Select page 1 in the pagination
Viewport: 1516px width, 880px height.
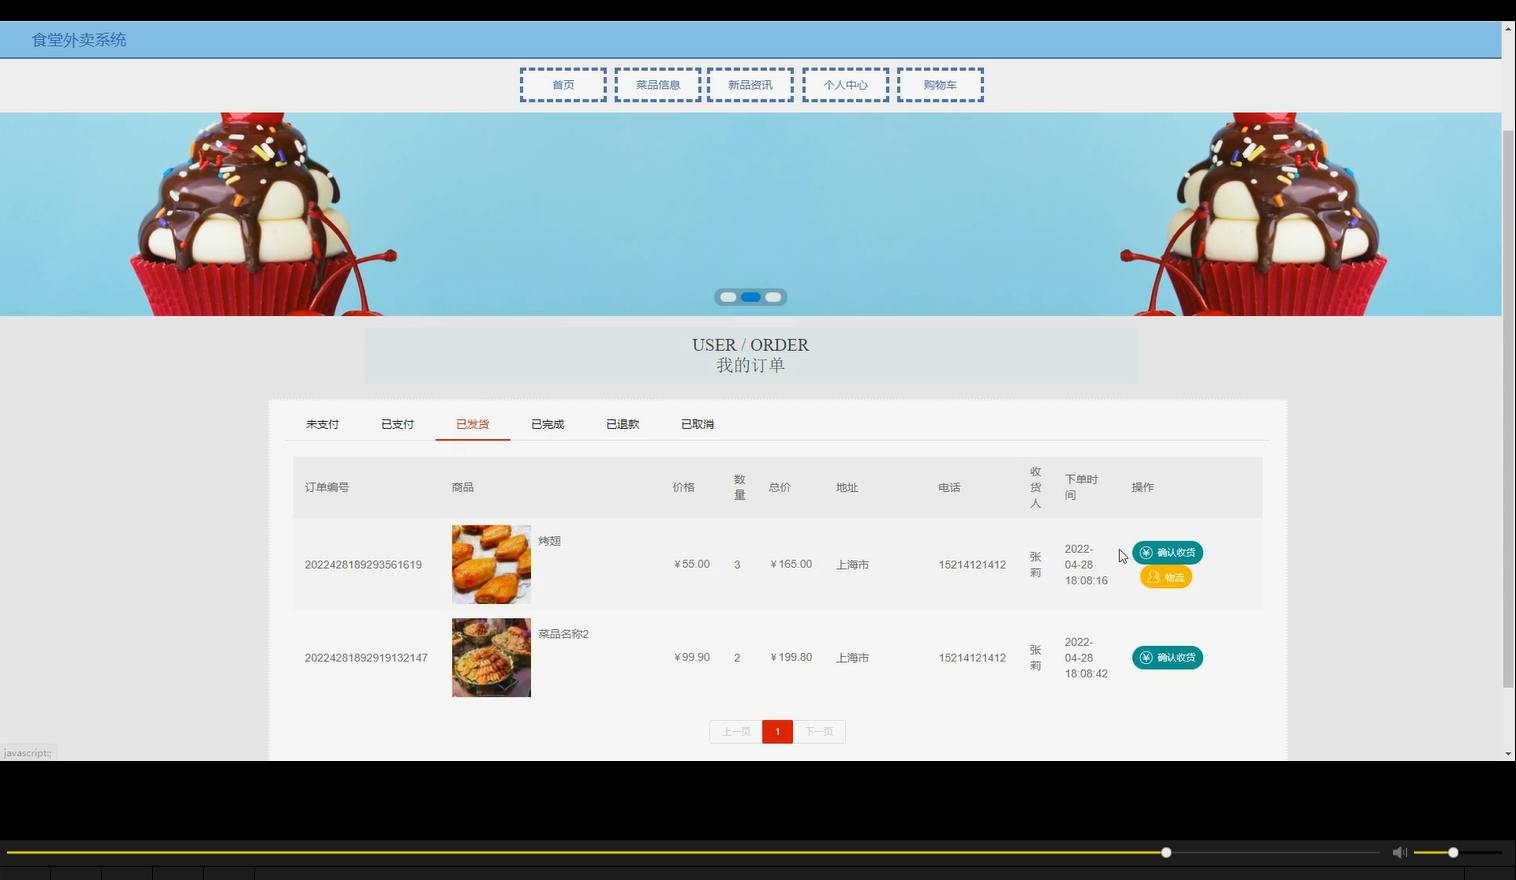[x=777, y=732]
